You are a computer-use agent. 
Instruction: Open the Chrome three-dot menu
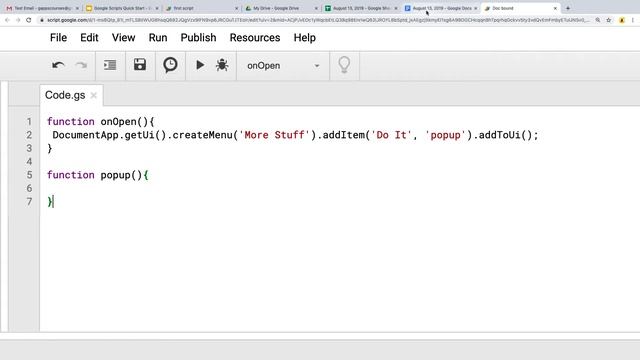point(633,20)
